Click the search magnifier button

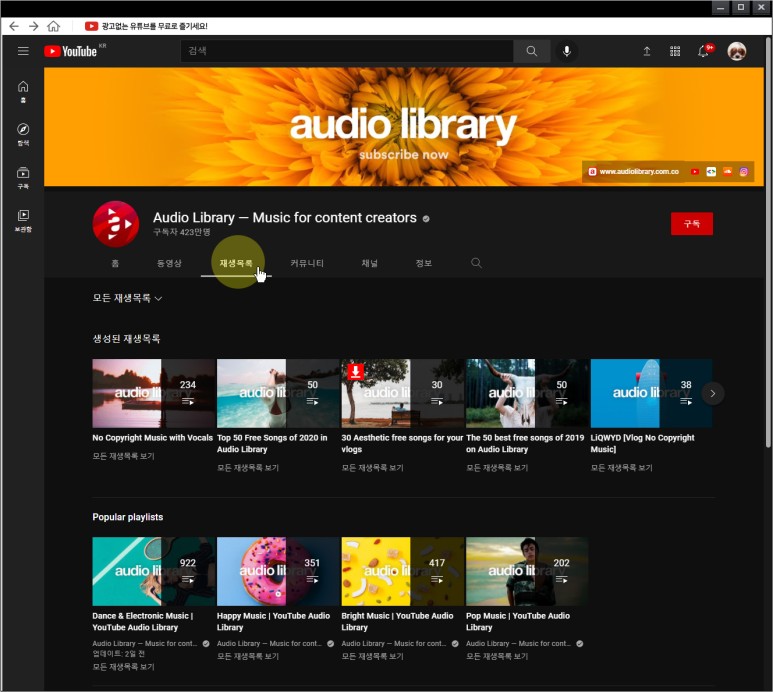click(531, 51)
